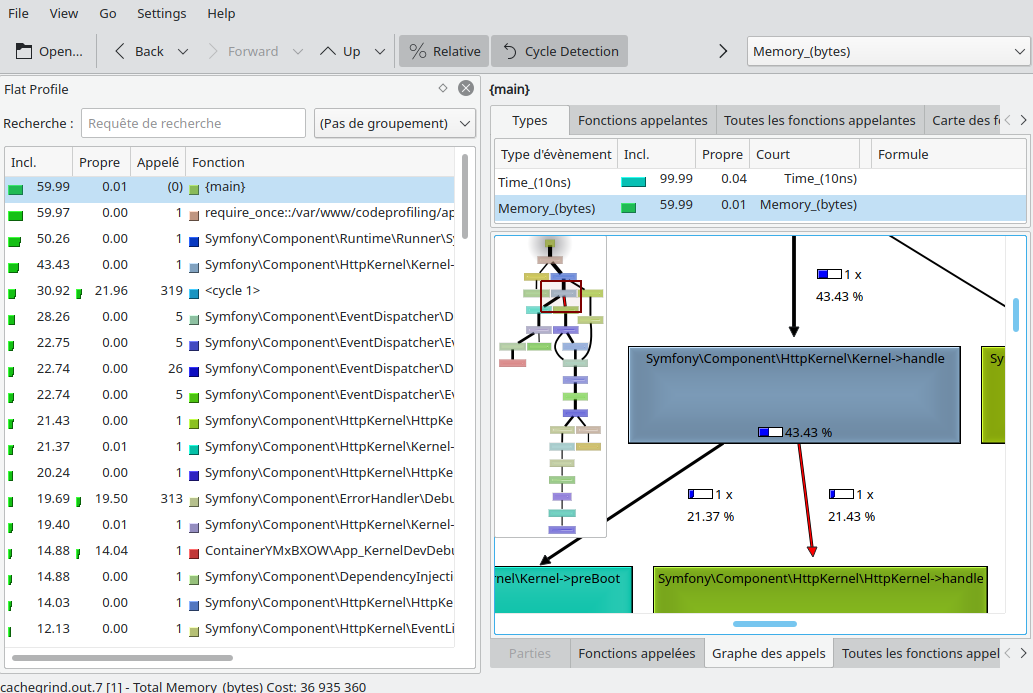Open the Forward history dropdown arrow
Viewport: 1033px width, 693px height.
pyautogui.click(x=298, y=51)
